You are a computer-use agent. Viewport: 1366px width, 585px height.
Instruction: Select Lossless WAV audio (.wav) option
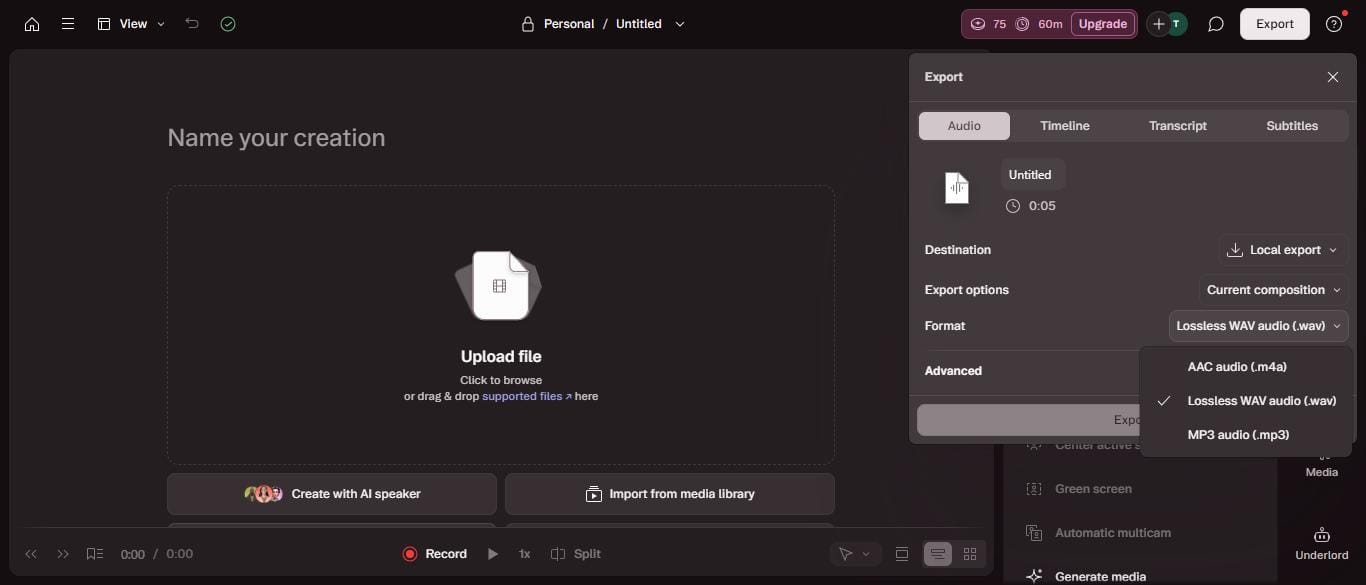pos(1246,401)
